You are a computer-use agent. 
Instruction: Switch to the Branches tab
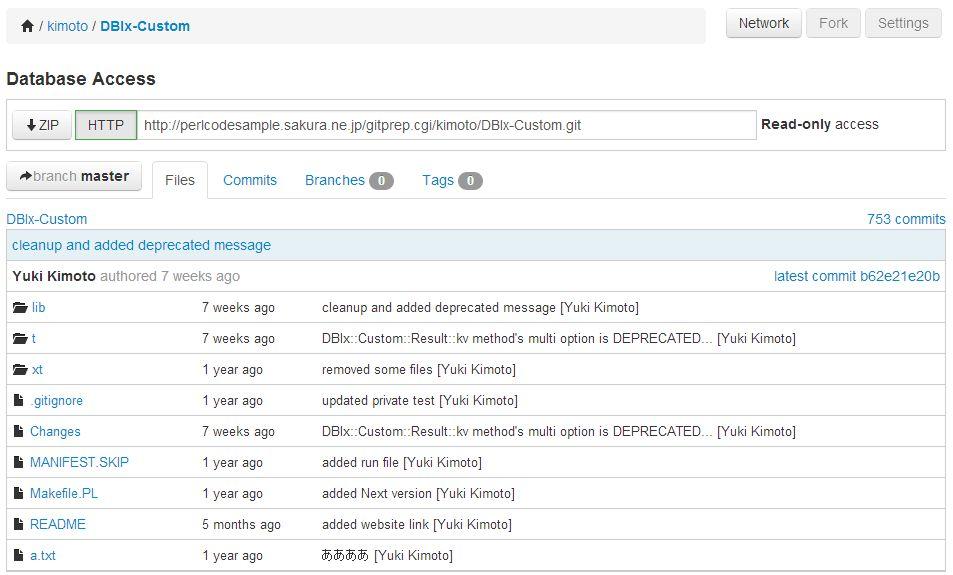349,181
